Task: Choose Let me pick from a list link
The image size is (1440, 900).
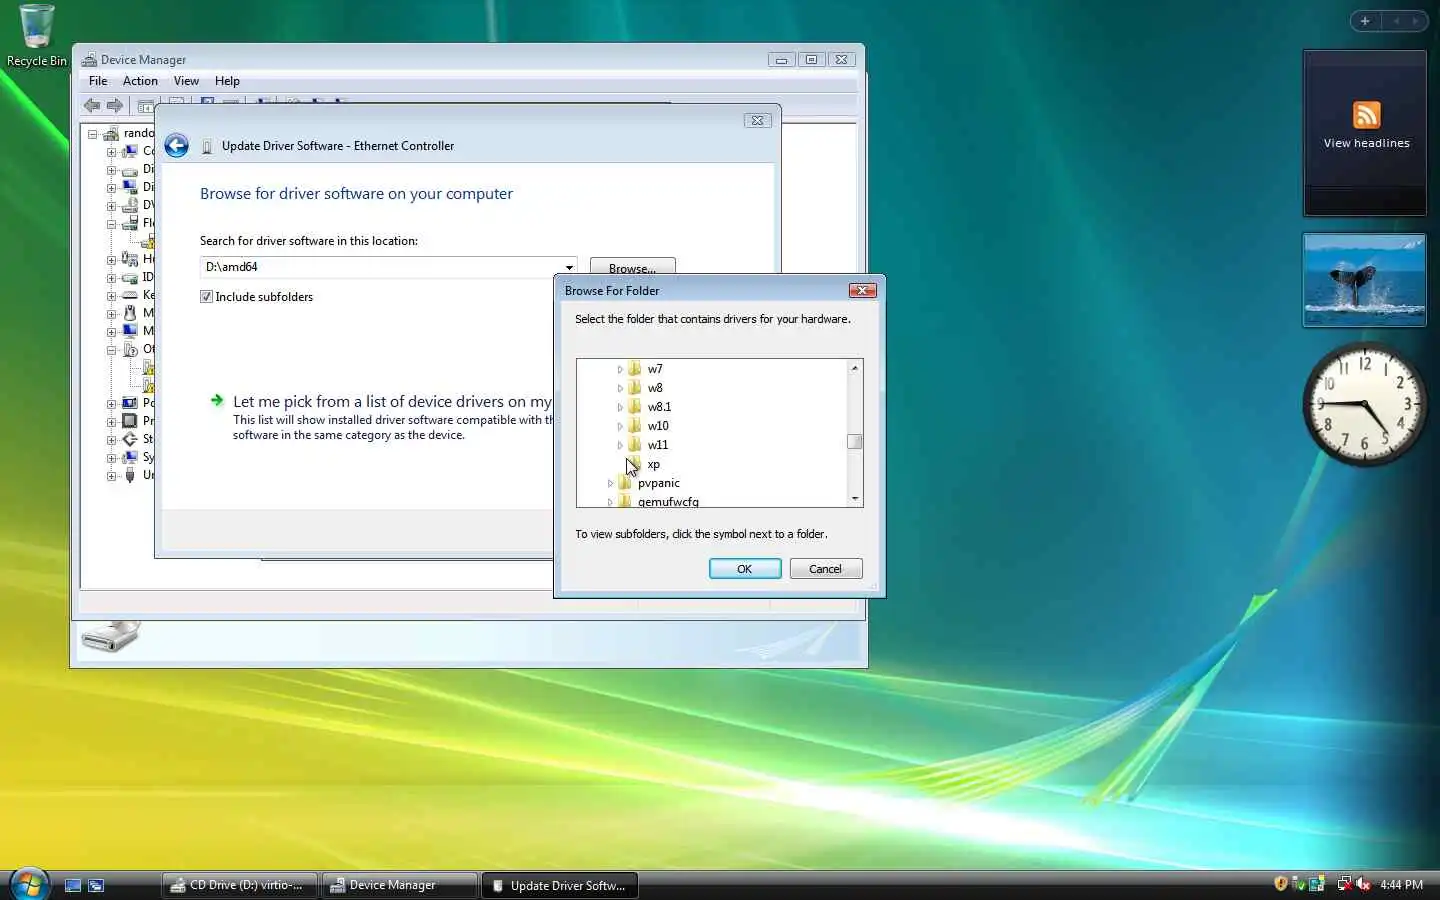Action: pyautogui.click(x=392, y=402)
